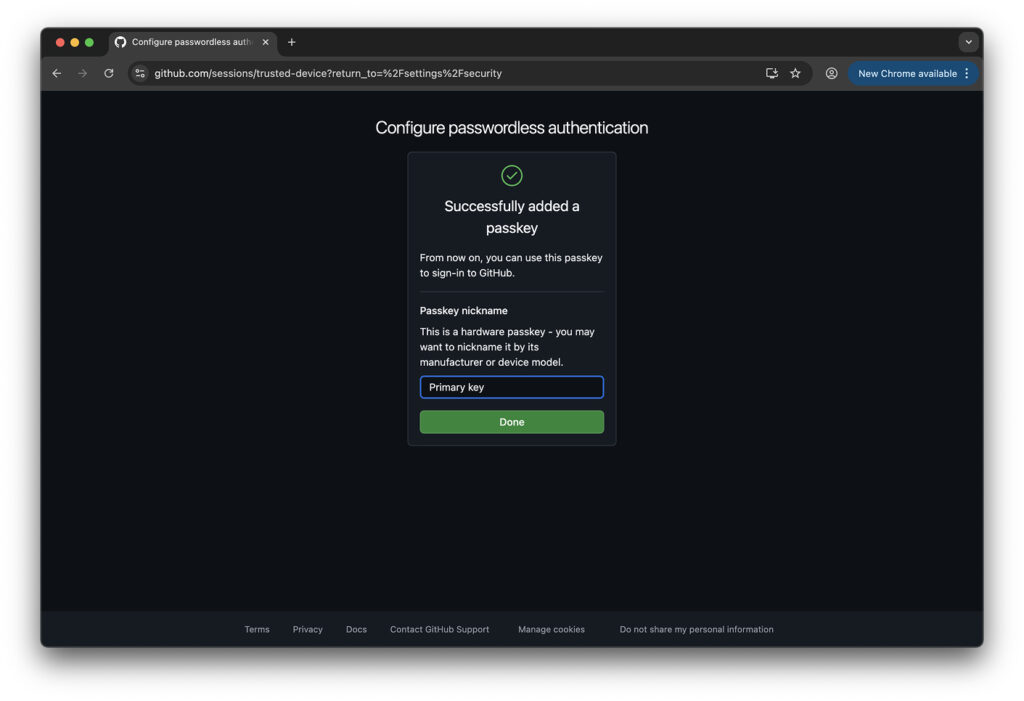Click the green Done button
This screenshot has width=1024, height=701.
tap(511, 422)
